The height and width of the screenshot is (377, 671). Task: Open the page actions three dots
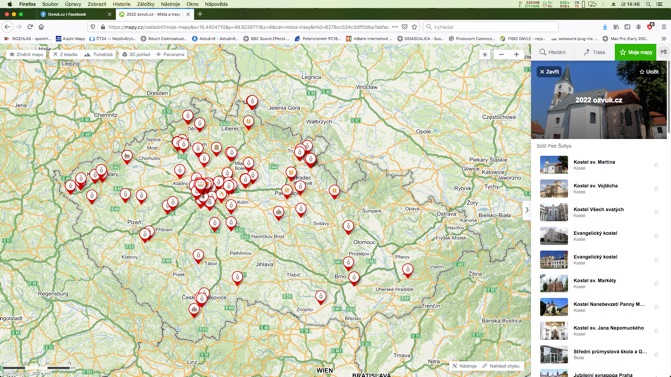coord(395,27)
